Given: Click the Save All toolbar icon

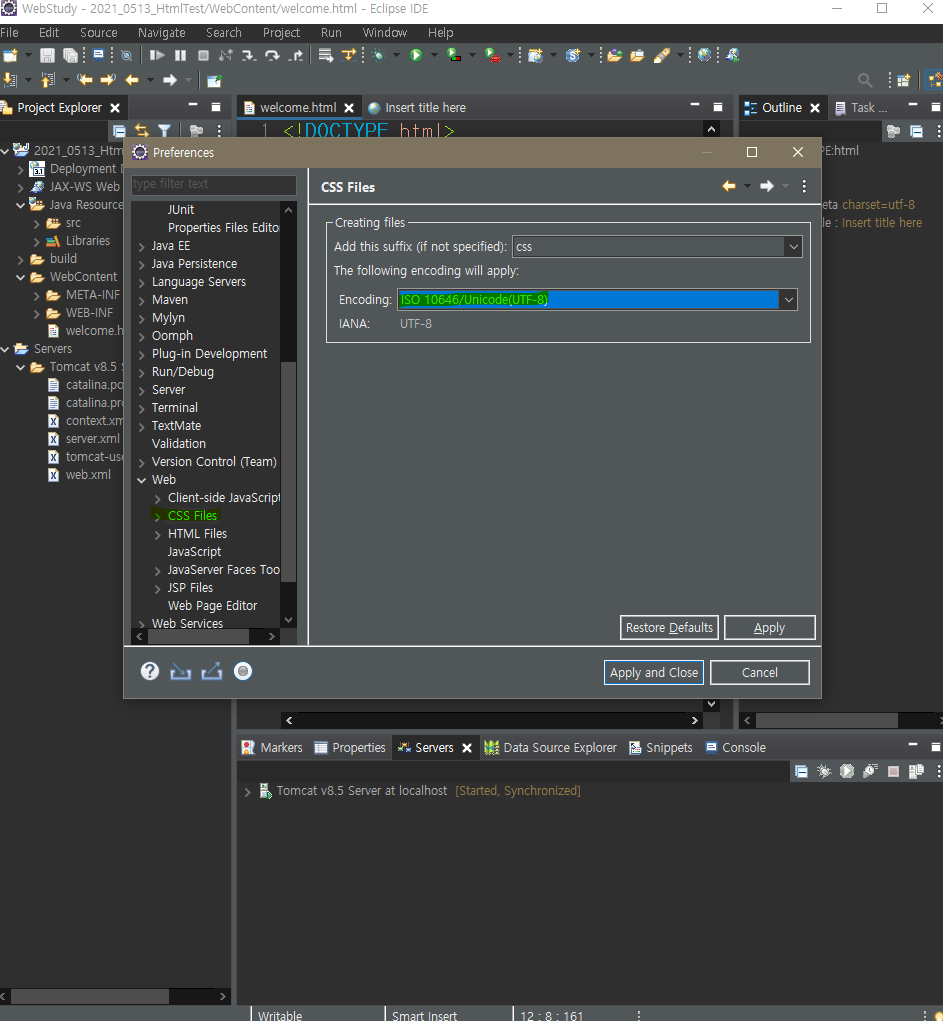Looking at the screenshot, I should click(70, 55).
